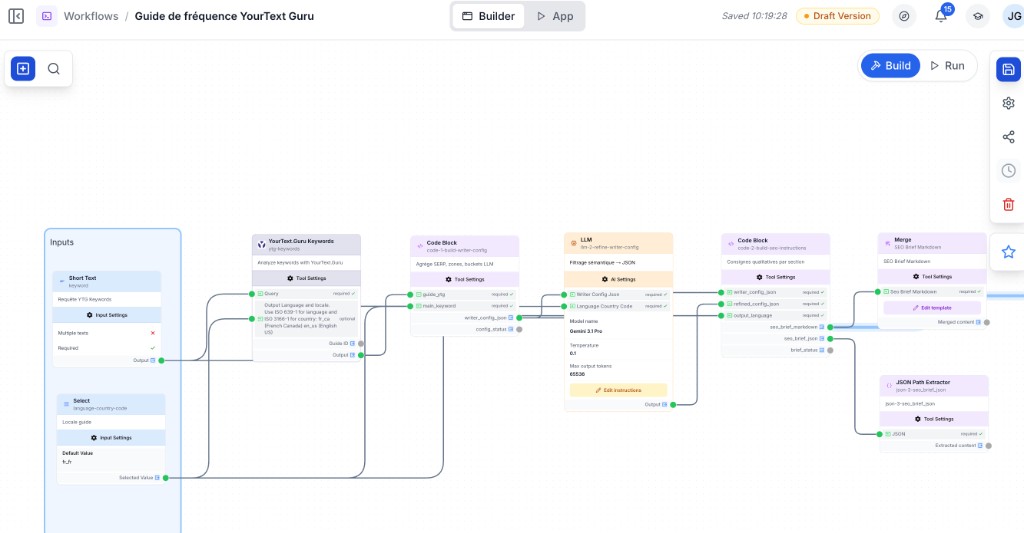Click the share icon in right toolbar
Viewport: 1024px width, 533px height.
[x=1008, y=137]
